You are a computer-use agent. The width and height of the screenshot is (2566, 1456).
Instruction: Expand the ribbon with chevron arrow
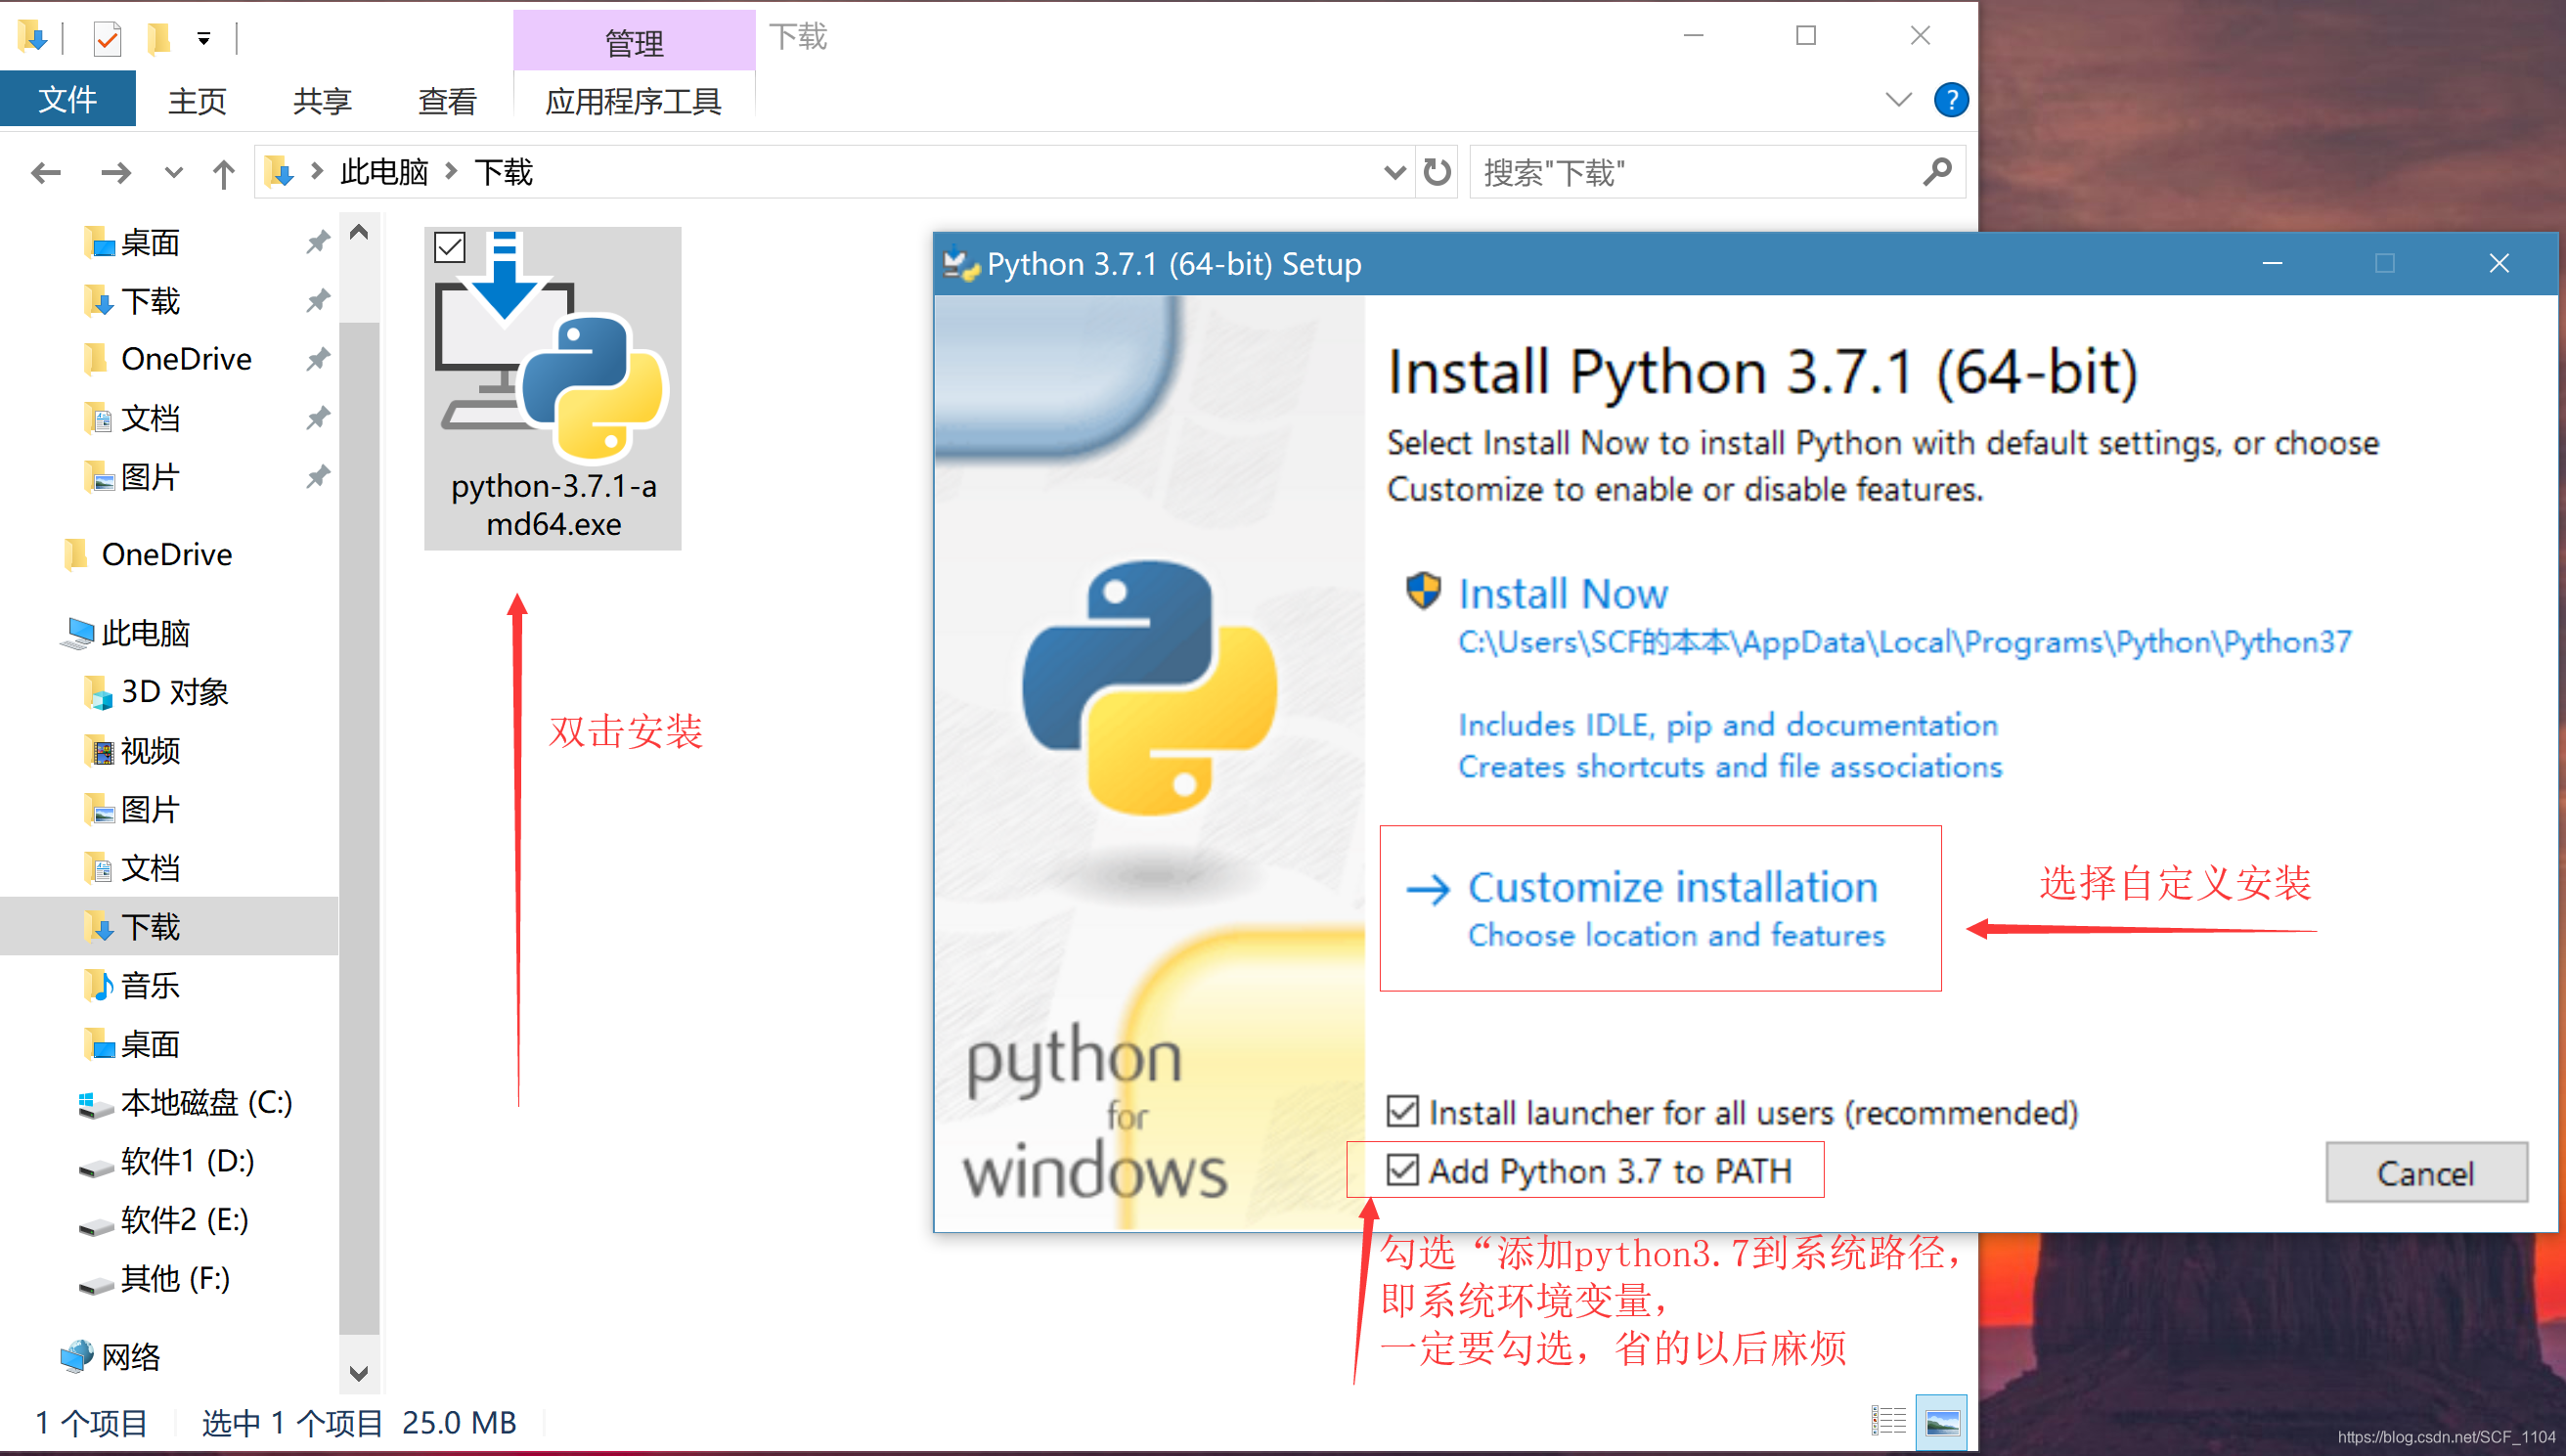pyautogui.click(x=1898, y=100)
